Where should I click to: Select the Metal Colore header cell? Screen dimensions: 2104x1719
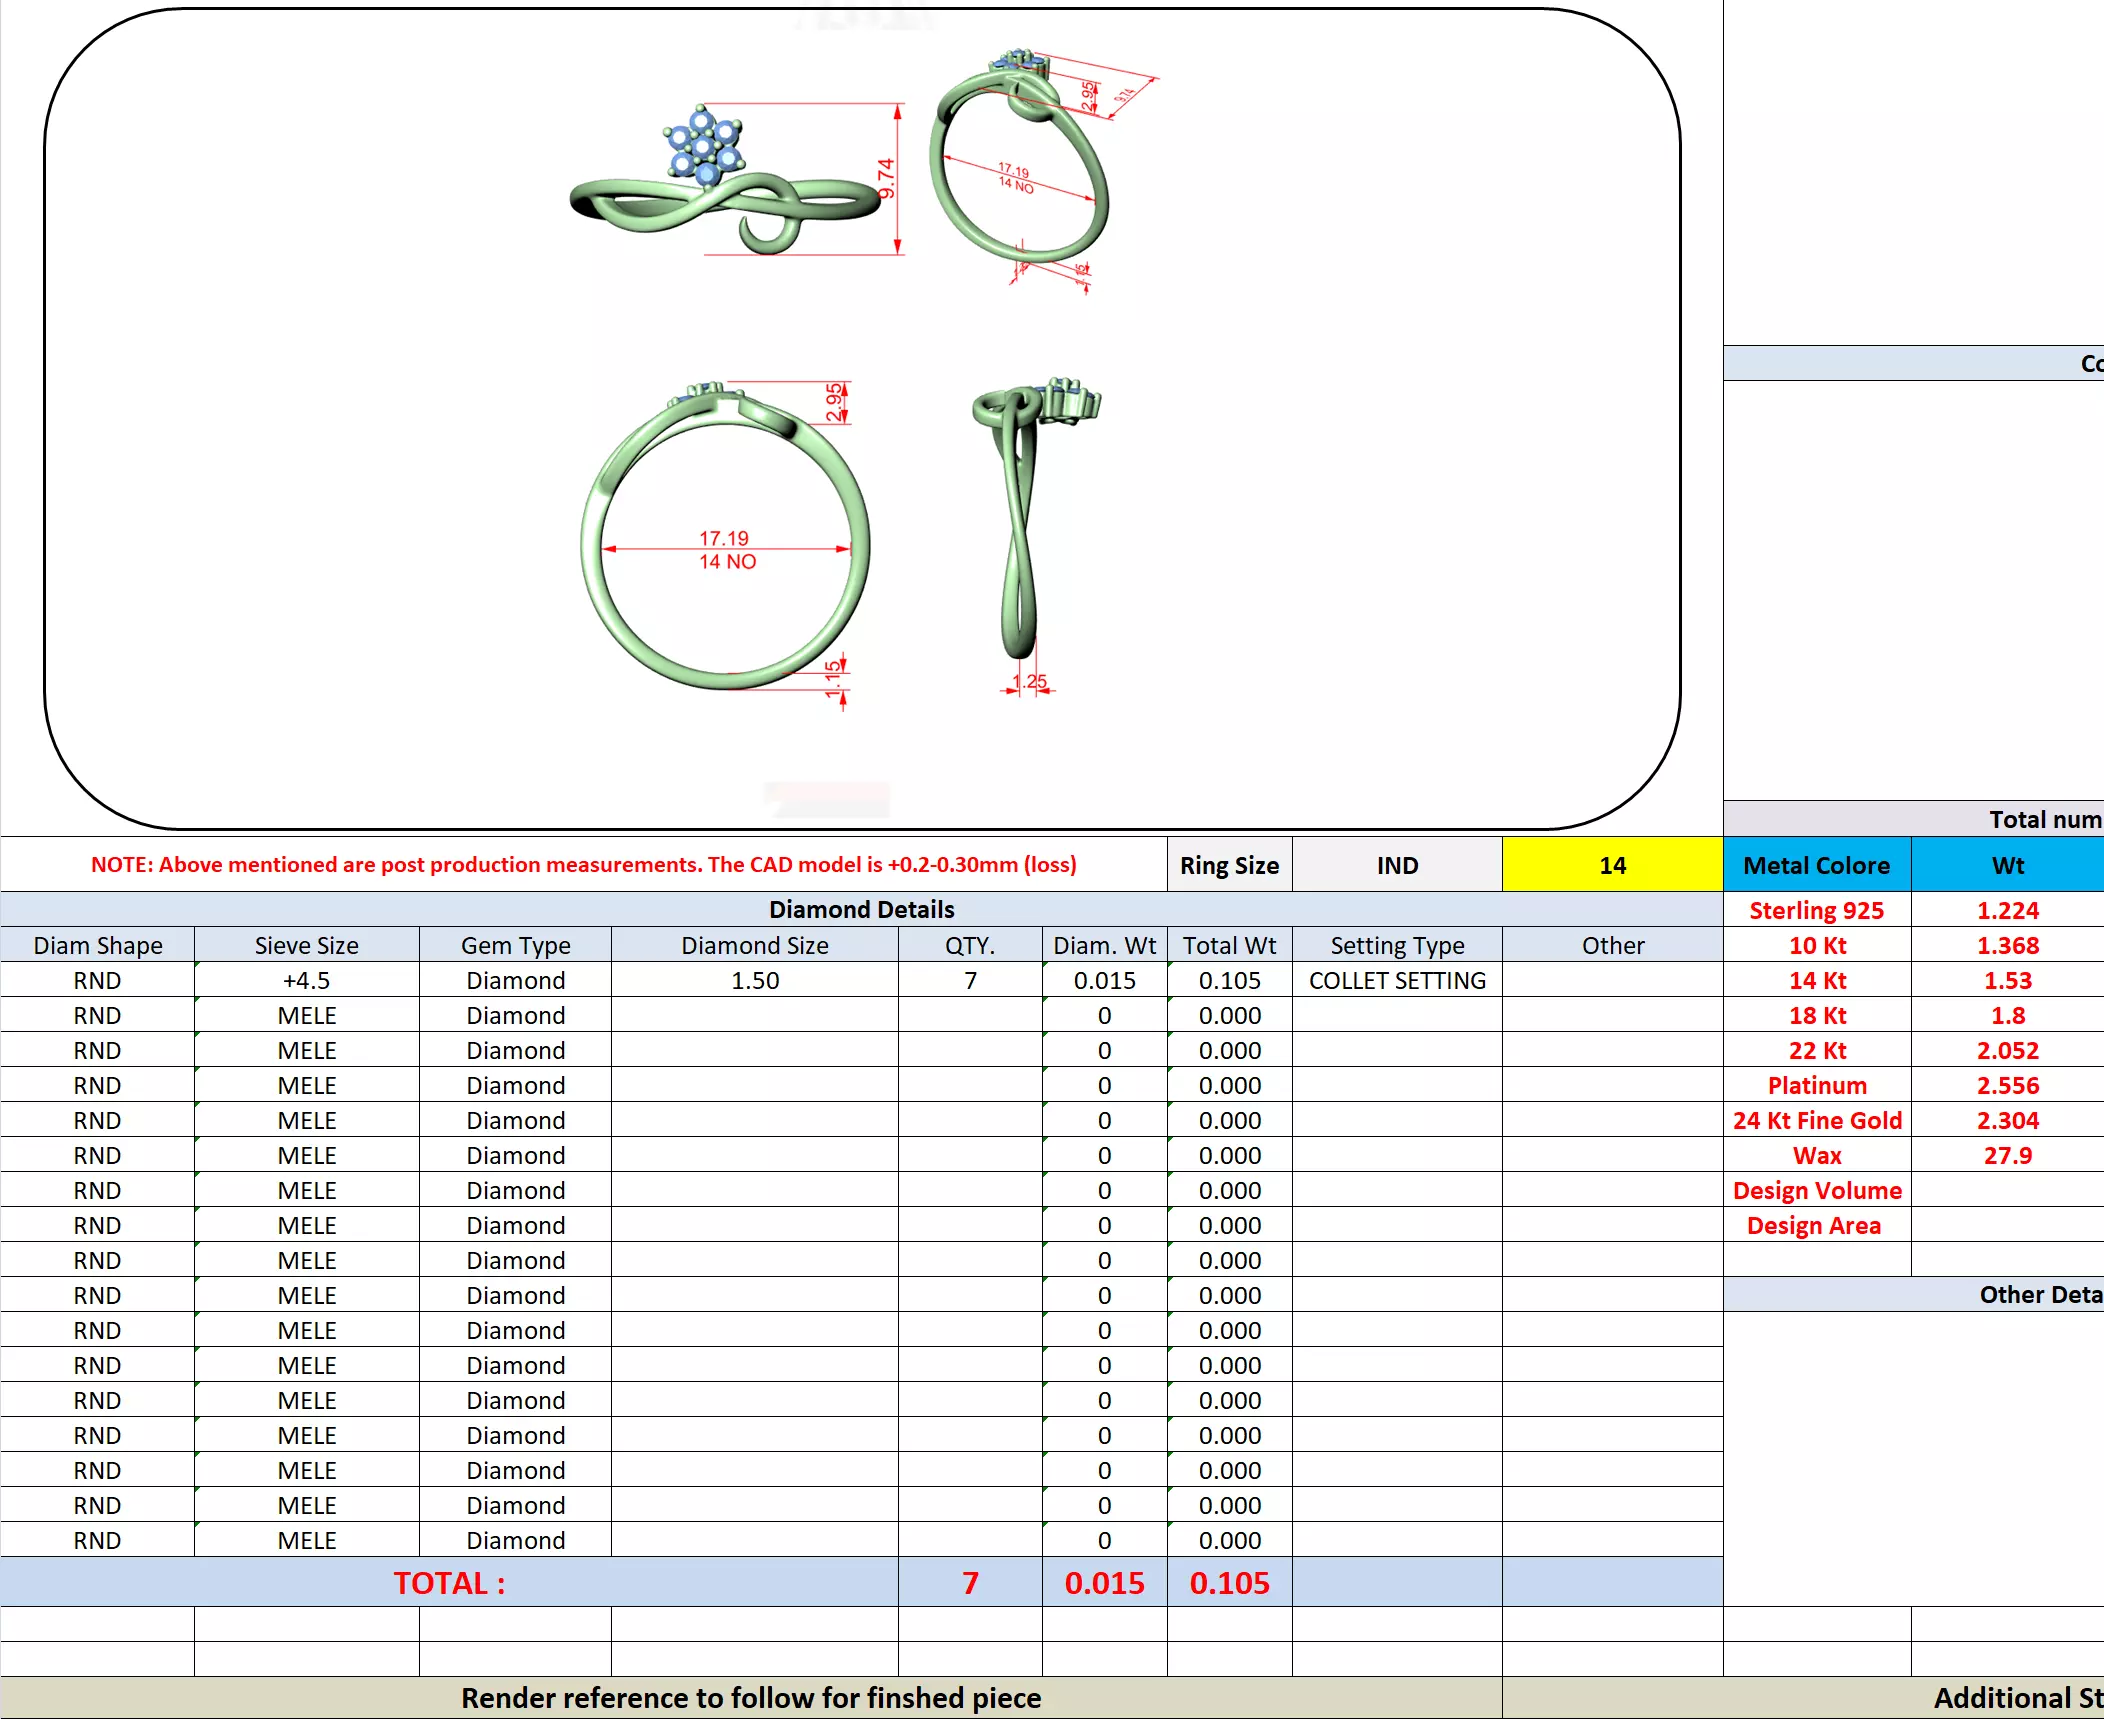pos(1816,865)
